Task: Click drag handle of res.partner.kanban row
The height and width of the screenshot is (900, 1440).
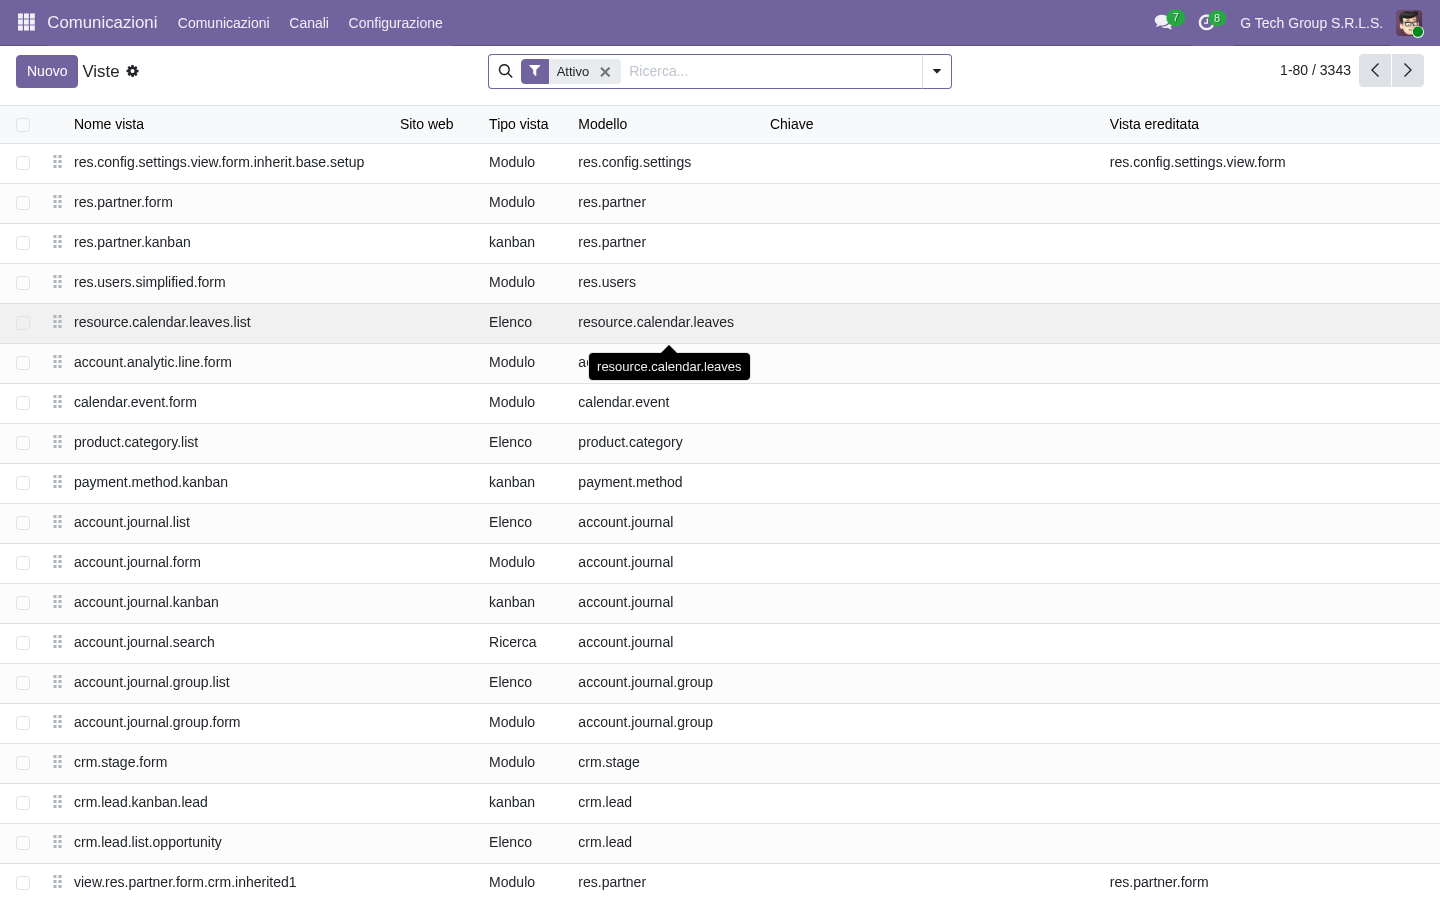Action: [57, 242]
